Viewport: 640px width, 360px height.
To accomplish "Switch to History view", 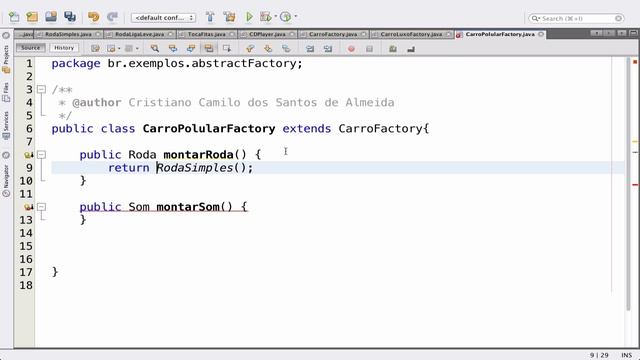I will coord(64,48).
